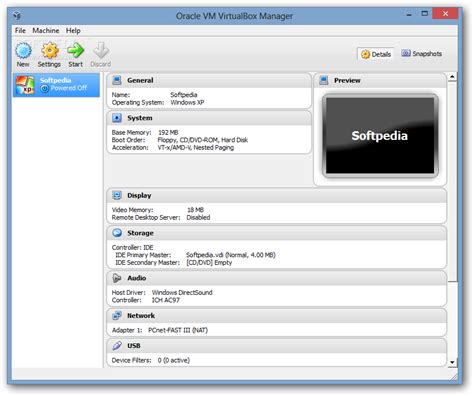Image resolution: width=474 pixels, height=396 pixels.
Task: Open the Help menu
Action: [x=73, y=31]
